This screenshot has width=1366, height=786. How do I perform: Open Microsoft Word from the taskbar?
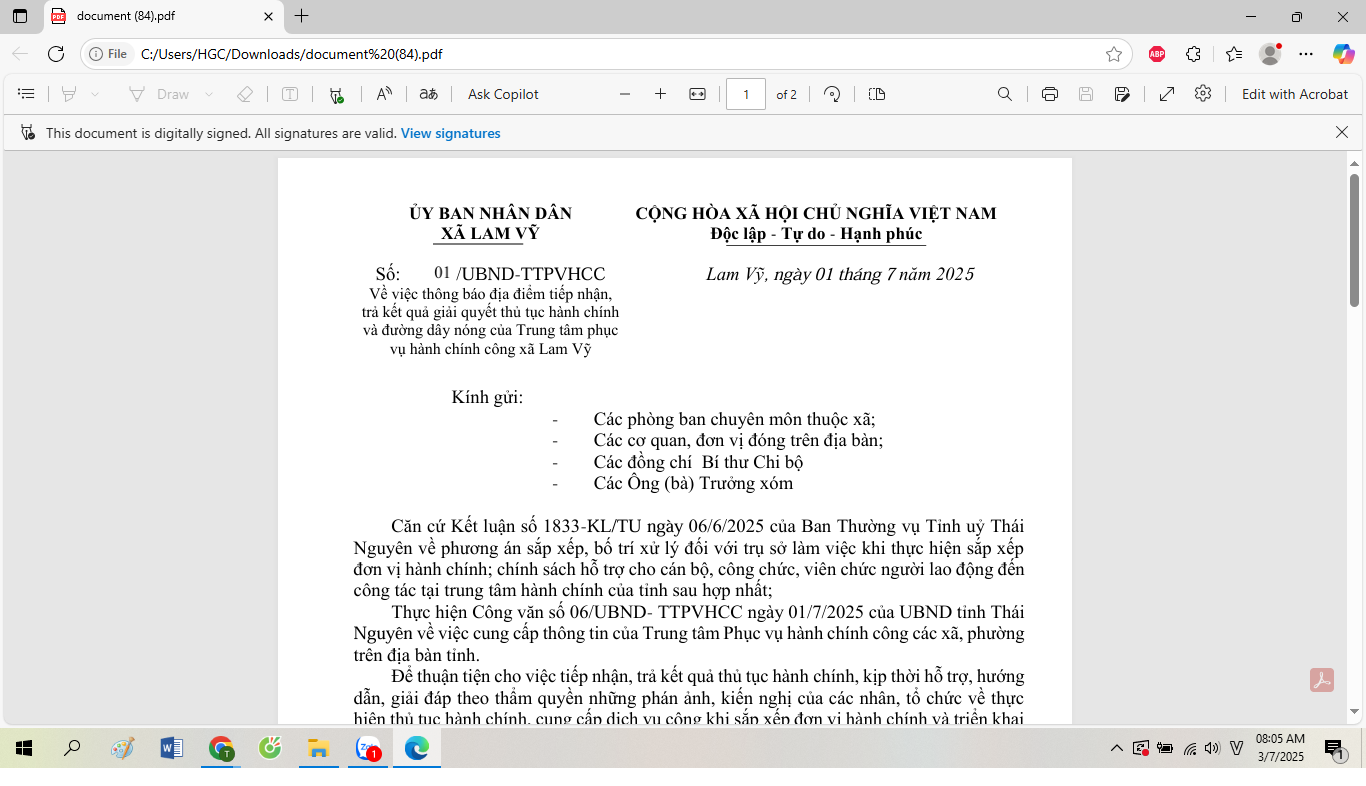[x=171, y=748]
